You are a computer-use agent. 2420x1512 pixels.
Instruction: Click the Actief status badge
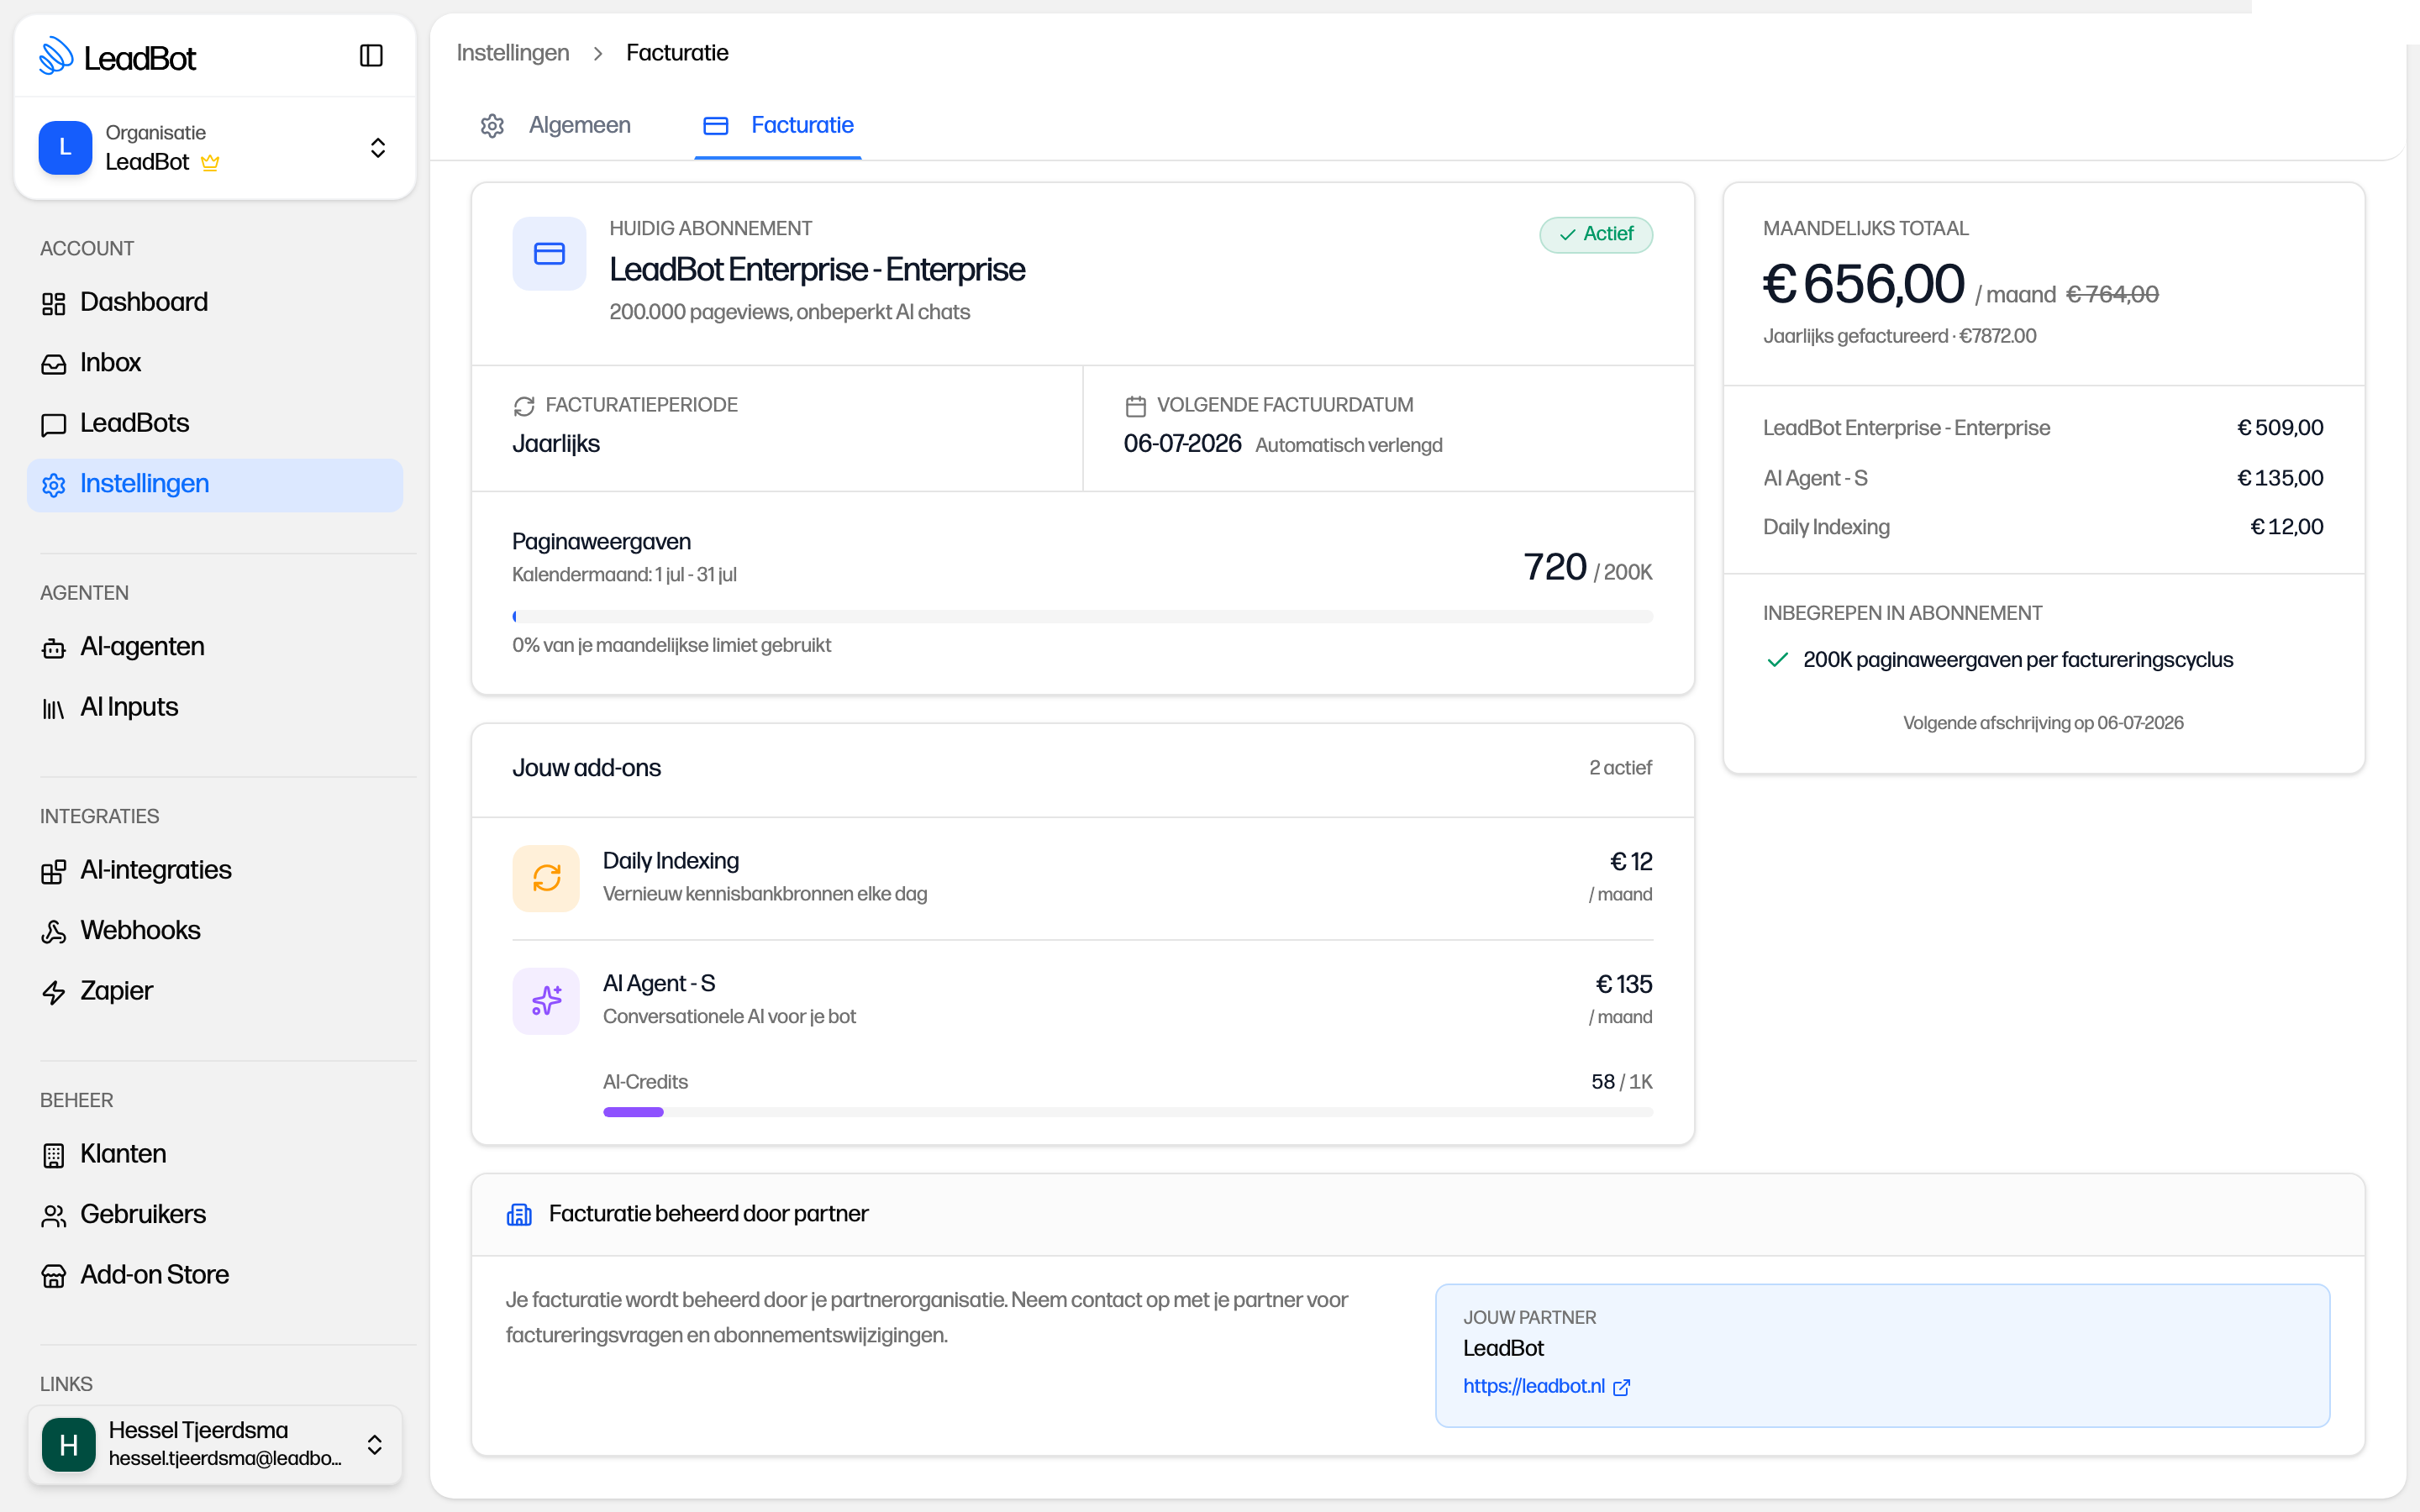[x=1596, y=234]
